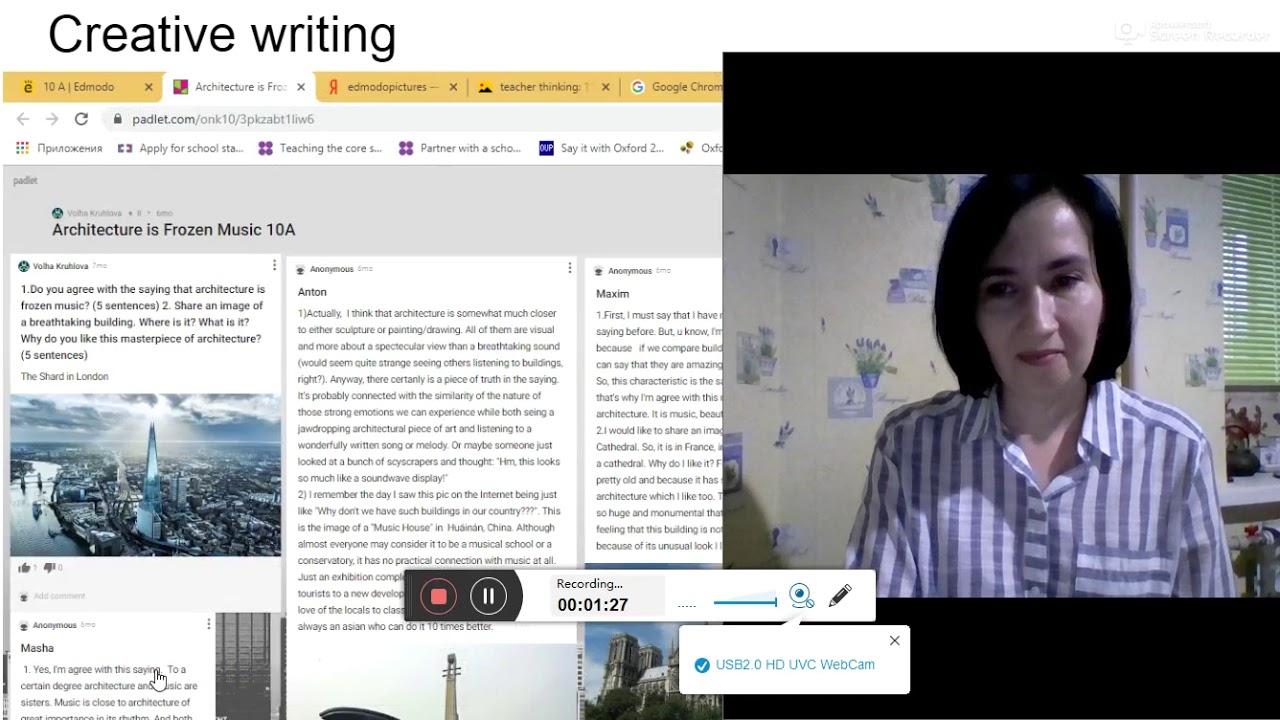The height and width of the screenshot is (720, 1280).
Task: Close the webcam selection popup
Action: 894,641
